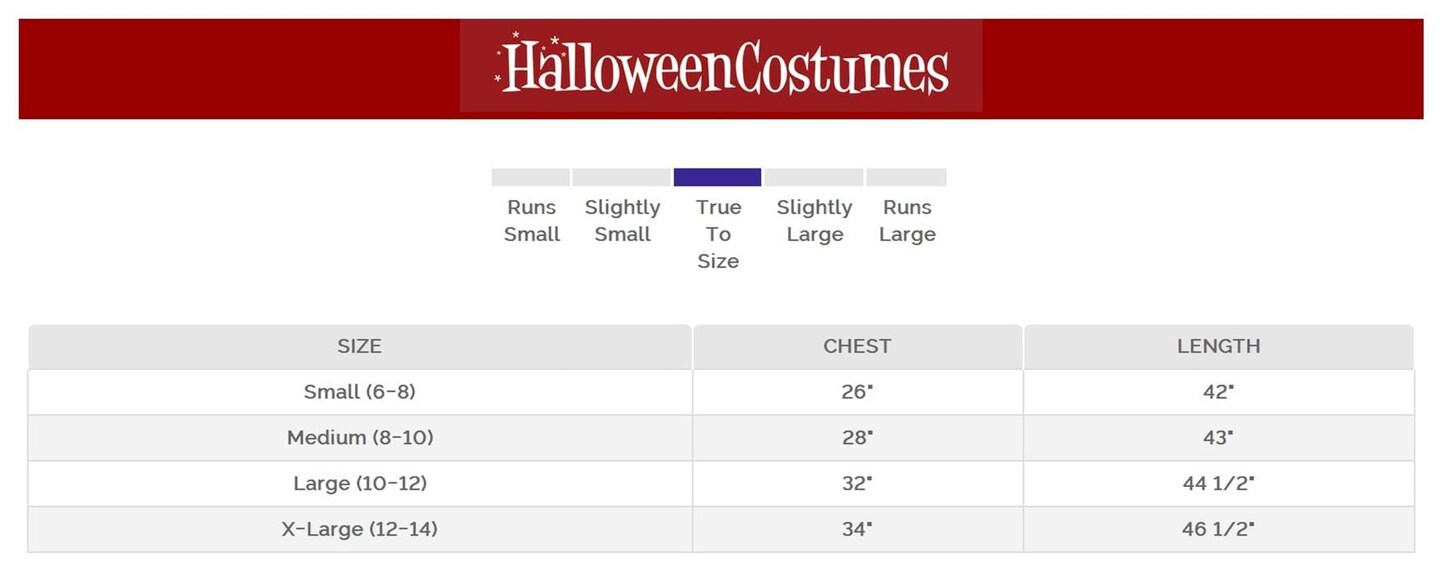Viewport: 1440px width, 580px height.
Task: Click the 46 1/2" length cell
Action: [1218, 529]
